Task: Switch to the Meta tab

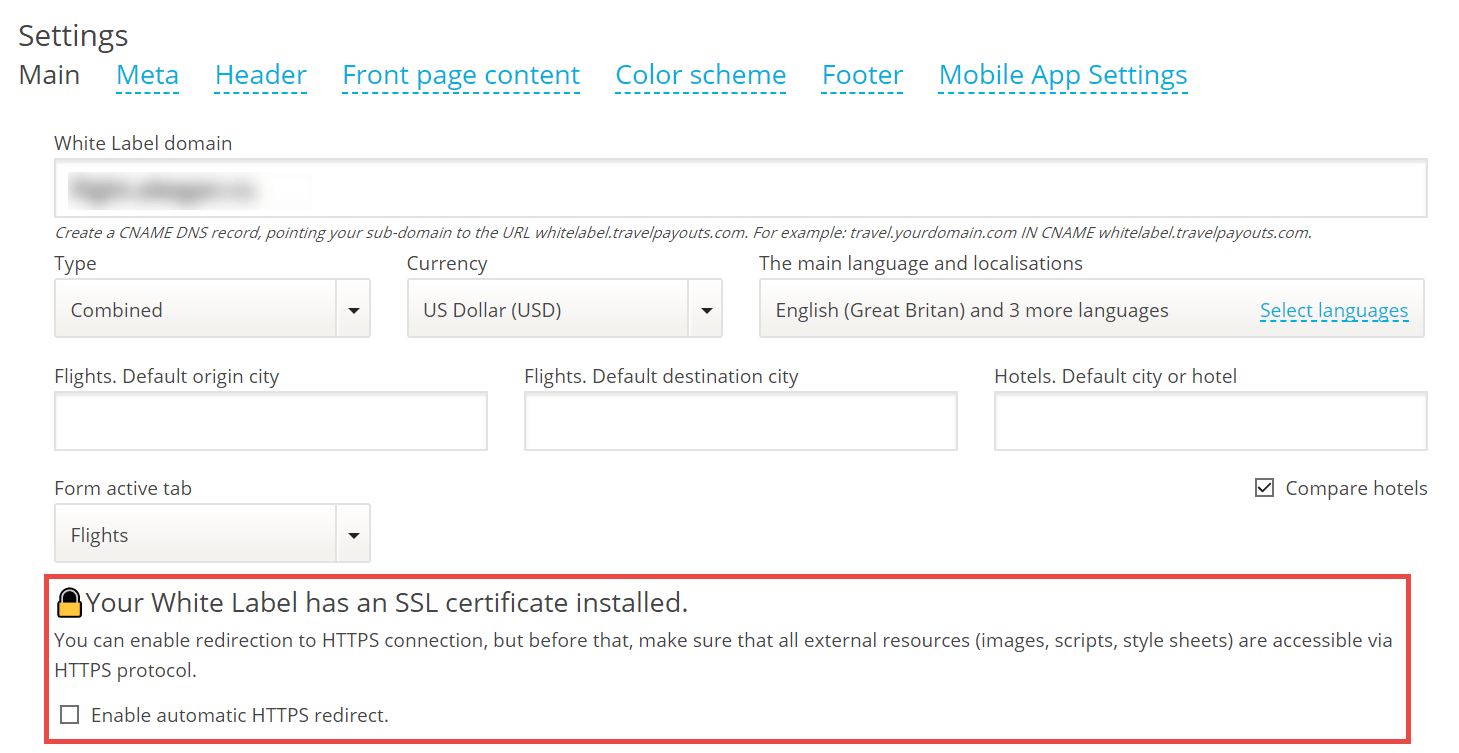Action: pos(147,75)
